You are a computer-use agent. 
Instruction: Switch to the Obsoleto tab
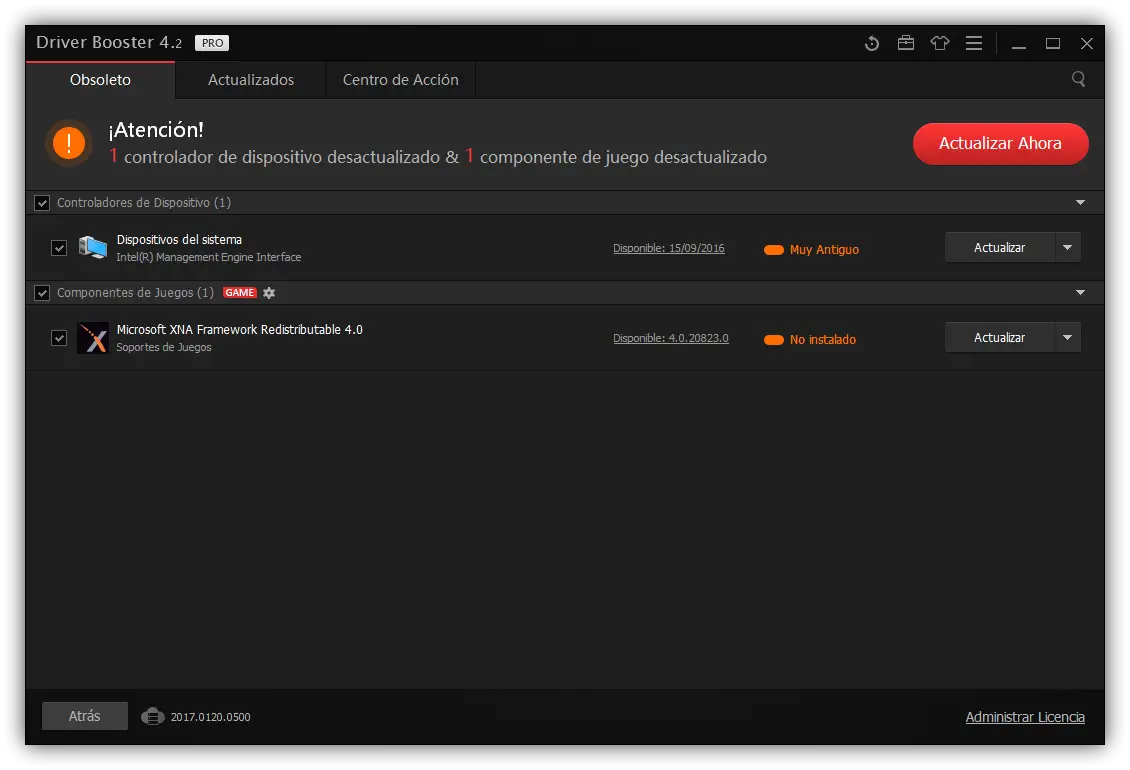click(x=100, y=80)
